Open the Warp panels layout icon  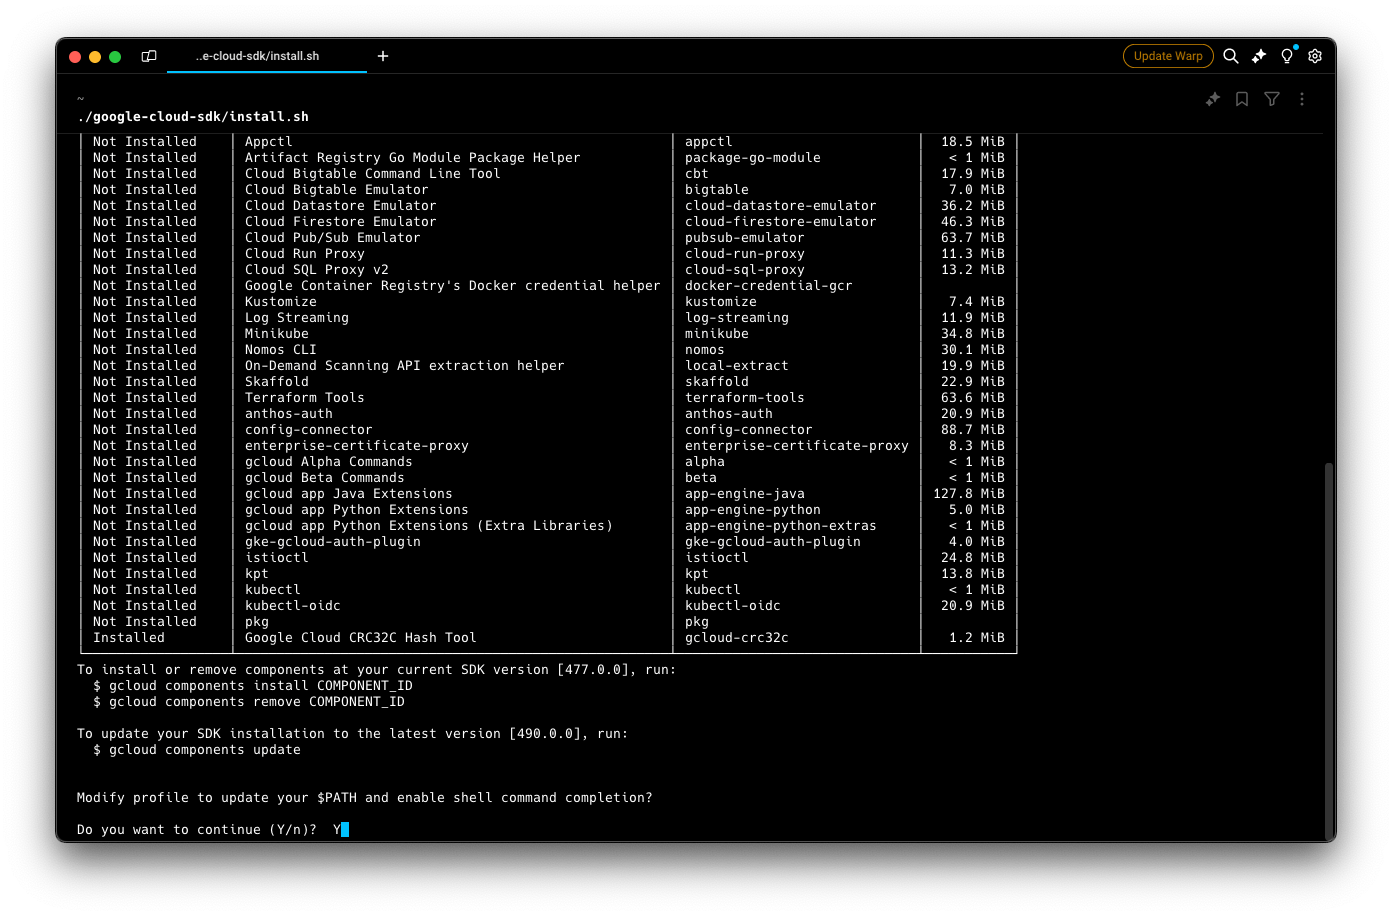click(x=149, y=56)
